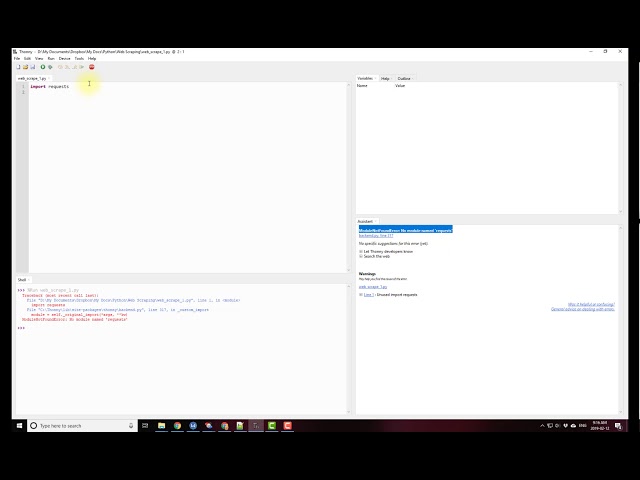Click the microphone icon in the taskbar search
This screenshot has width=640, height=480.
pos(131,426)
